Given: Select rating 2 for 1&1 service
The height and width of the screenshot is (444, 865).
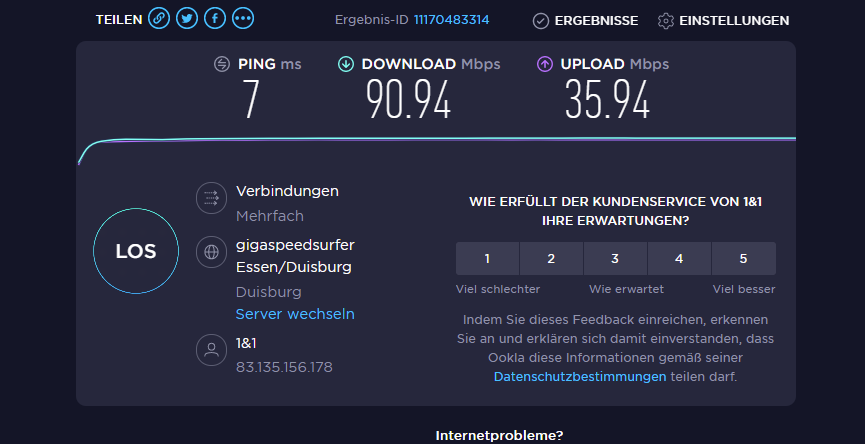Looking at the screenshot, I should 551,259.
